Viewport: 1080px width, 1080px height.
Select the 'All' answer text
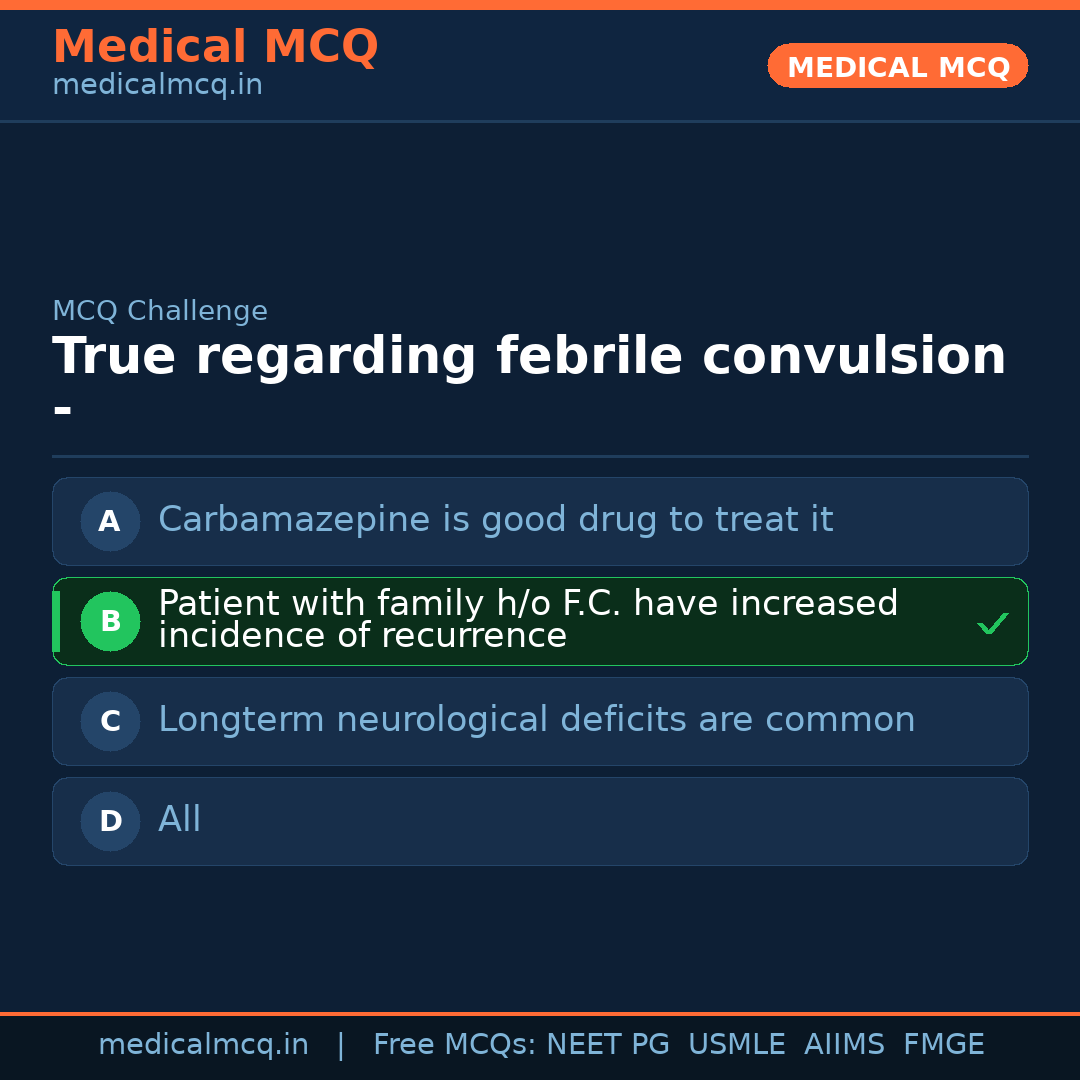tap(180, 820)
